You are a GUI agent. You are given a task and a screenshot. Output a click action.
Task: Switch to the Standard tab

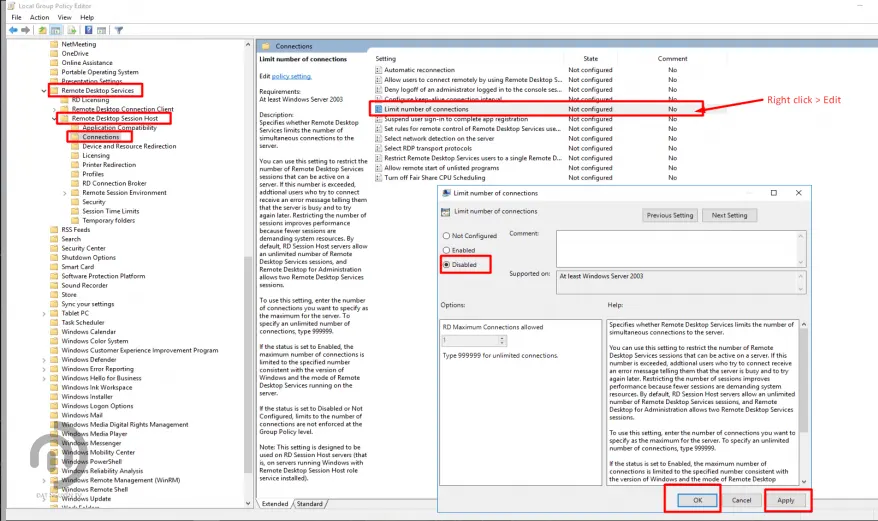(x=310, y=504)
